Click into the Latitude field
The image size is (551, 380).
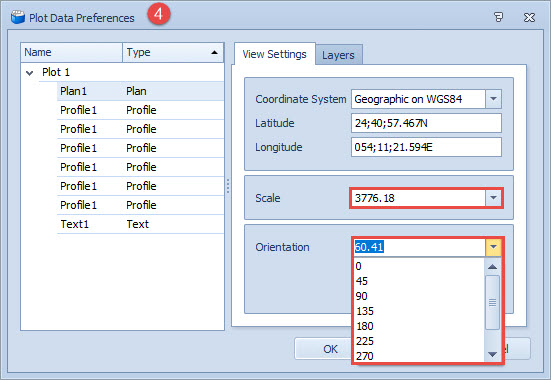[x=426, y=123]
